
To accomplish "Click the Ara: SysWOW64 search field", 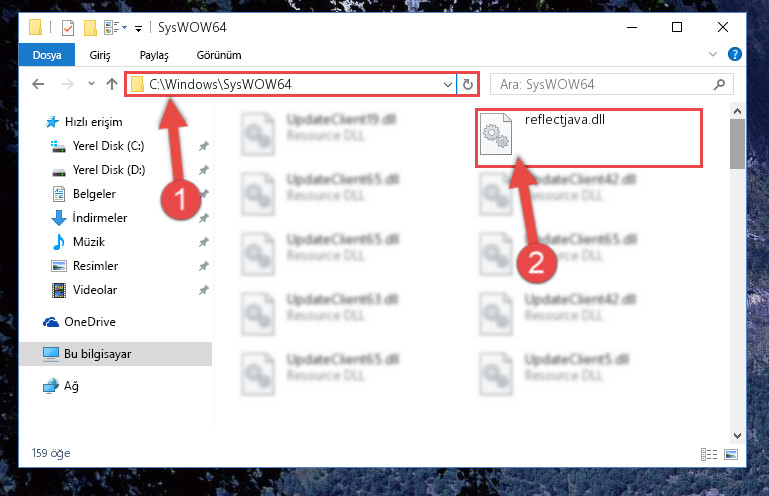I will pos(601,84).
